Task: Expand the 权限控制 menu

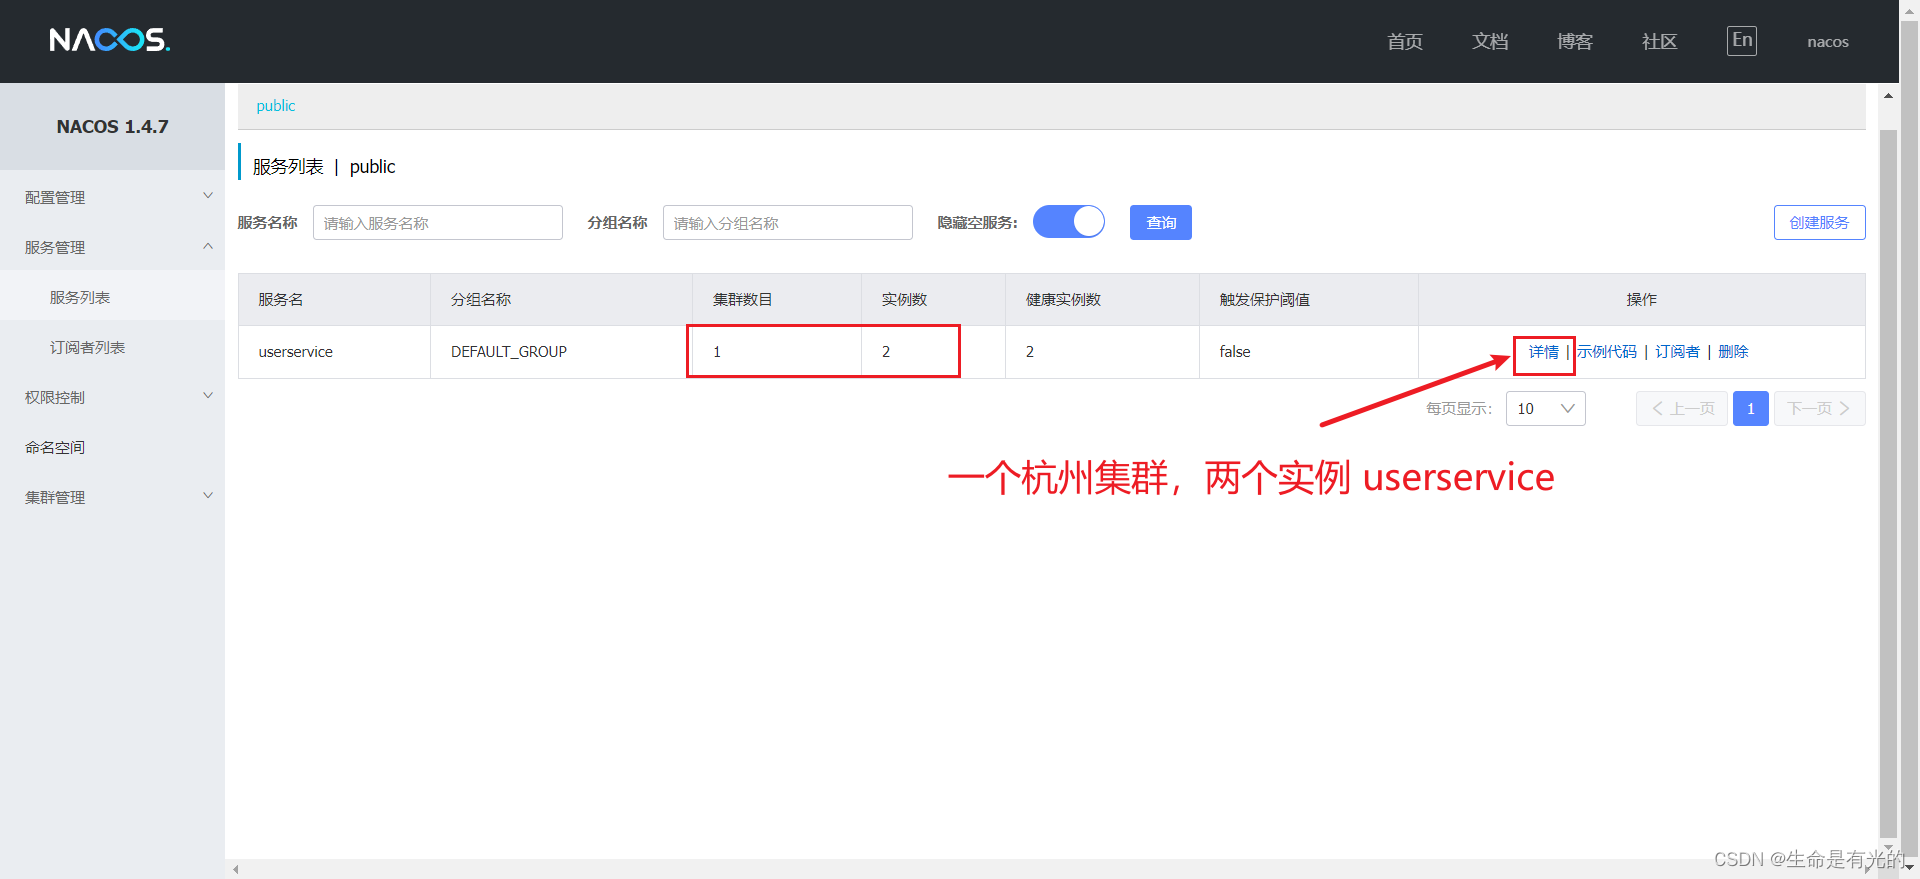Action: tap(112, 397)
